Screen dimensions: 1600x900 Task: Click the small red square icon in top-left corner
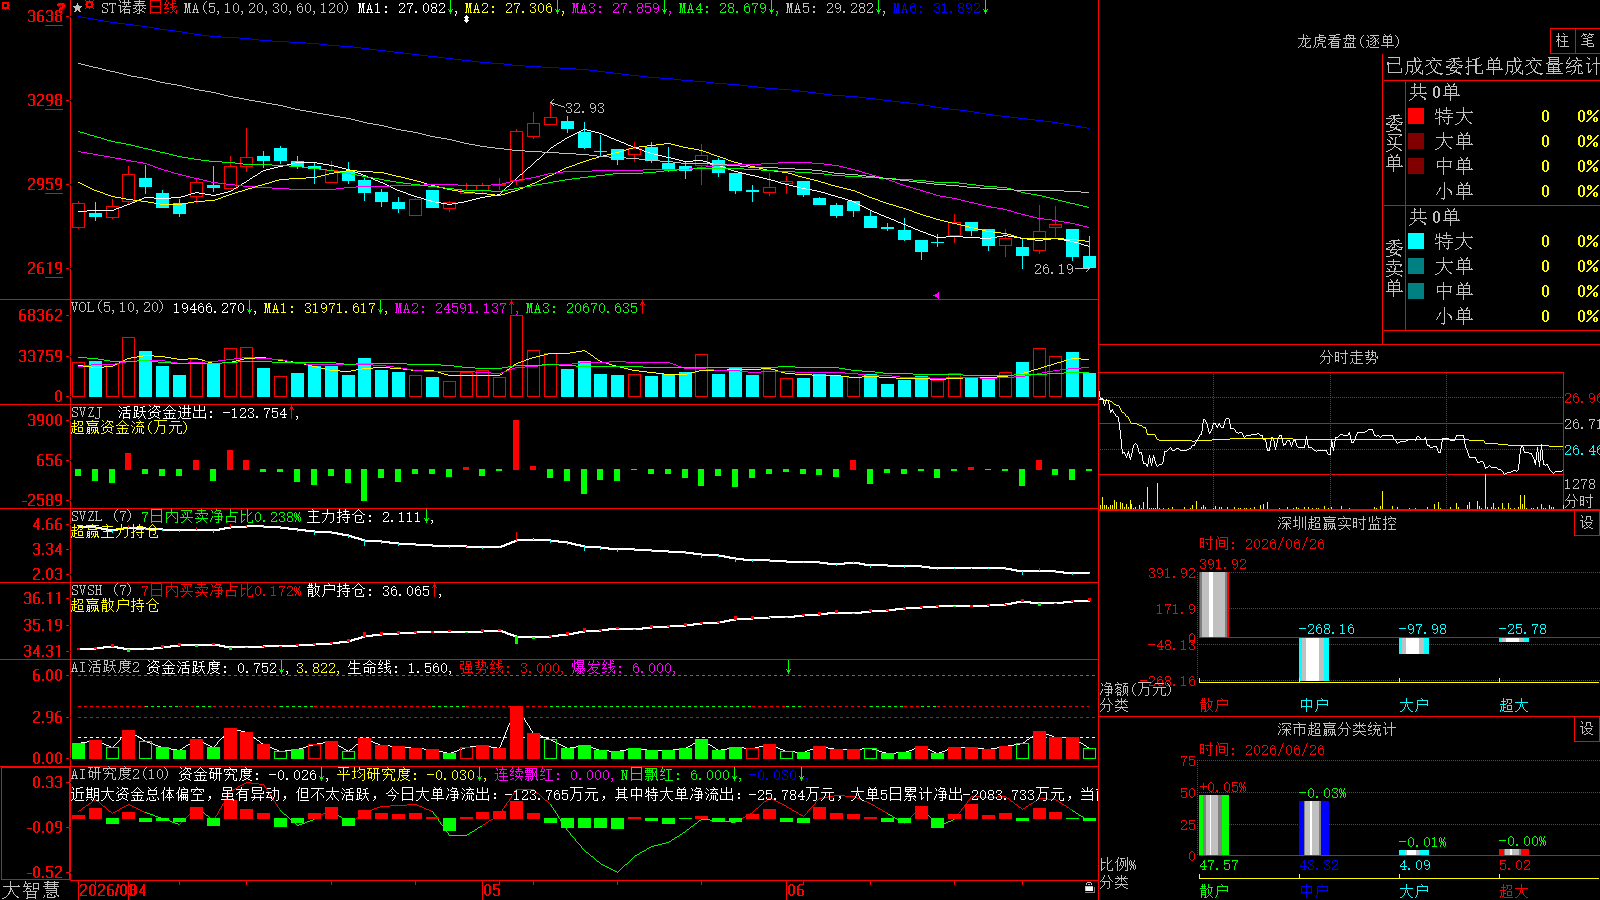(4, 4)
